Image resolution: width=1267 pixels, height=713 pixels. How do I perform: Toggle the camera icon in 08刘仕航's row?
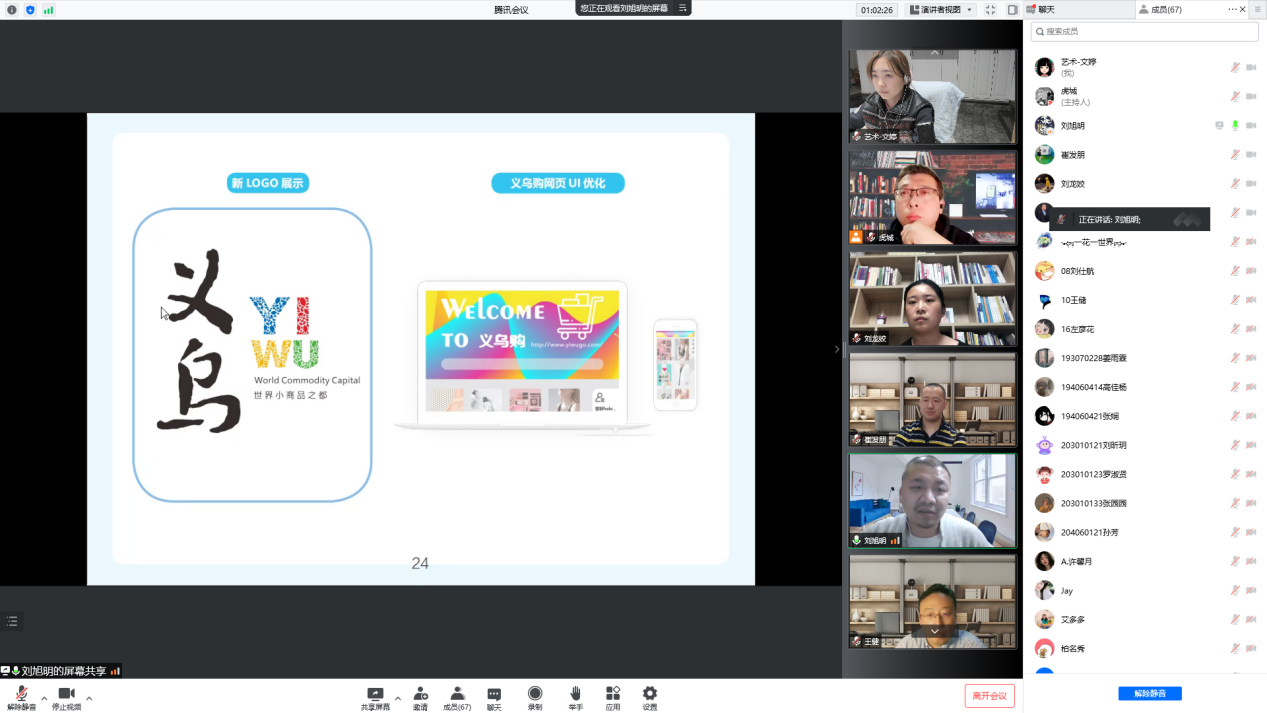pyautogui.click(x=1250, y=270)
